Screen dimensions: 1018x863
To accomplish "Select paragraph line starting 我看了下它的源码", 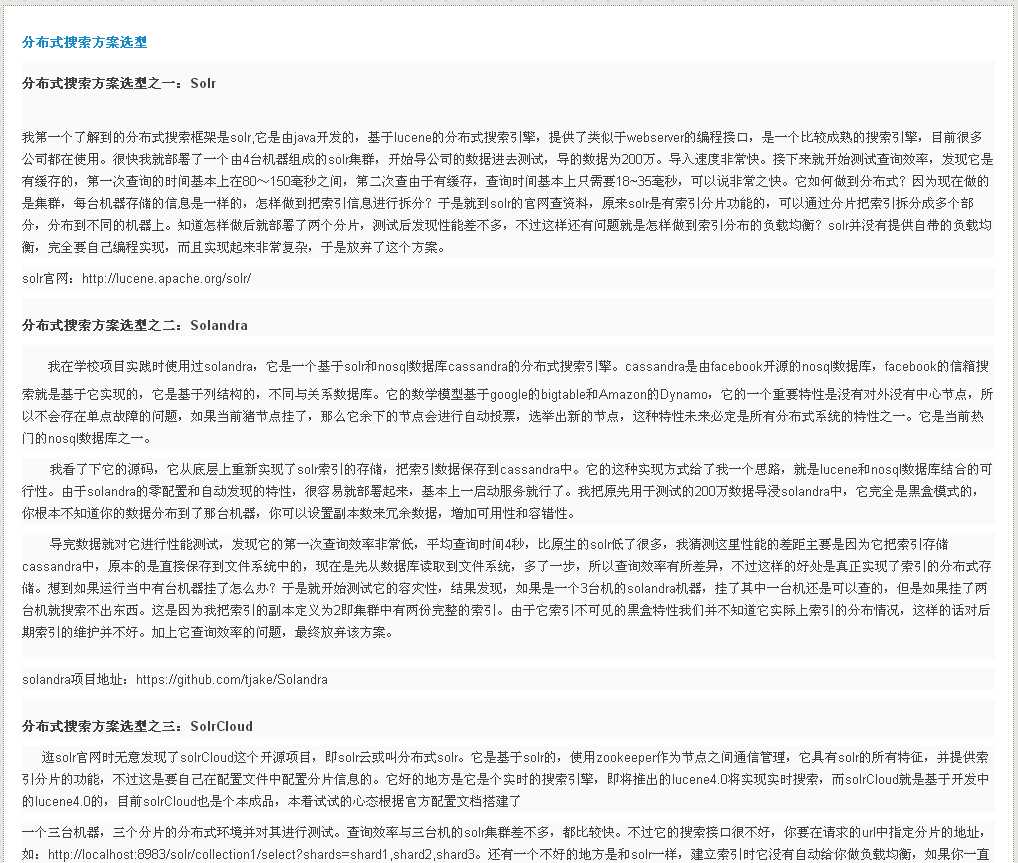I will click(x=521, y=469).
